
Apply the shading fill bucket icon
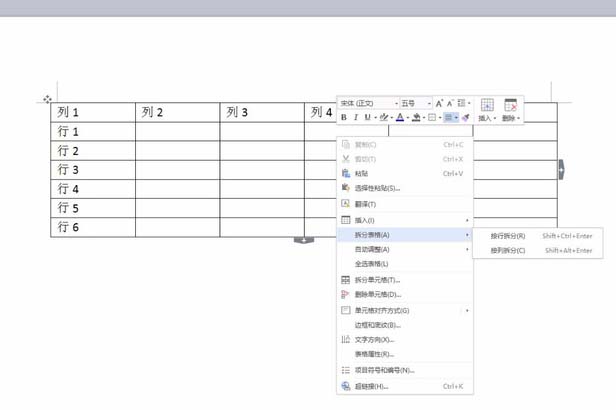[x=416, y=117]
